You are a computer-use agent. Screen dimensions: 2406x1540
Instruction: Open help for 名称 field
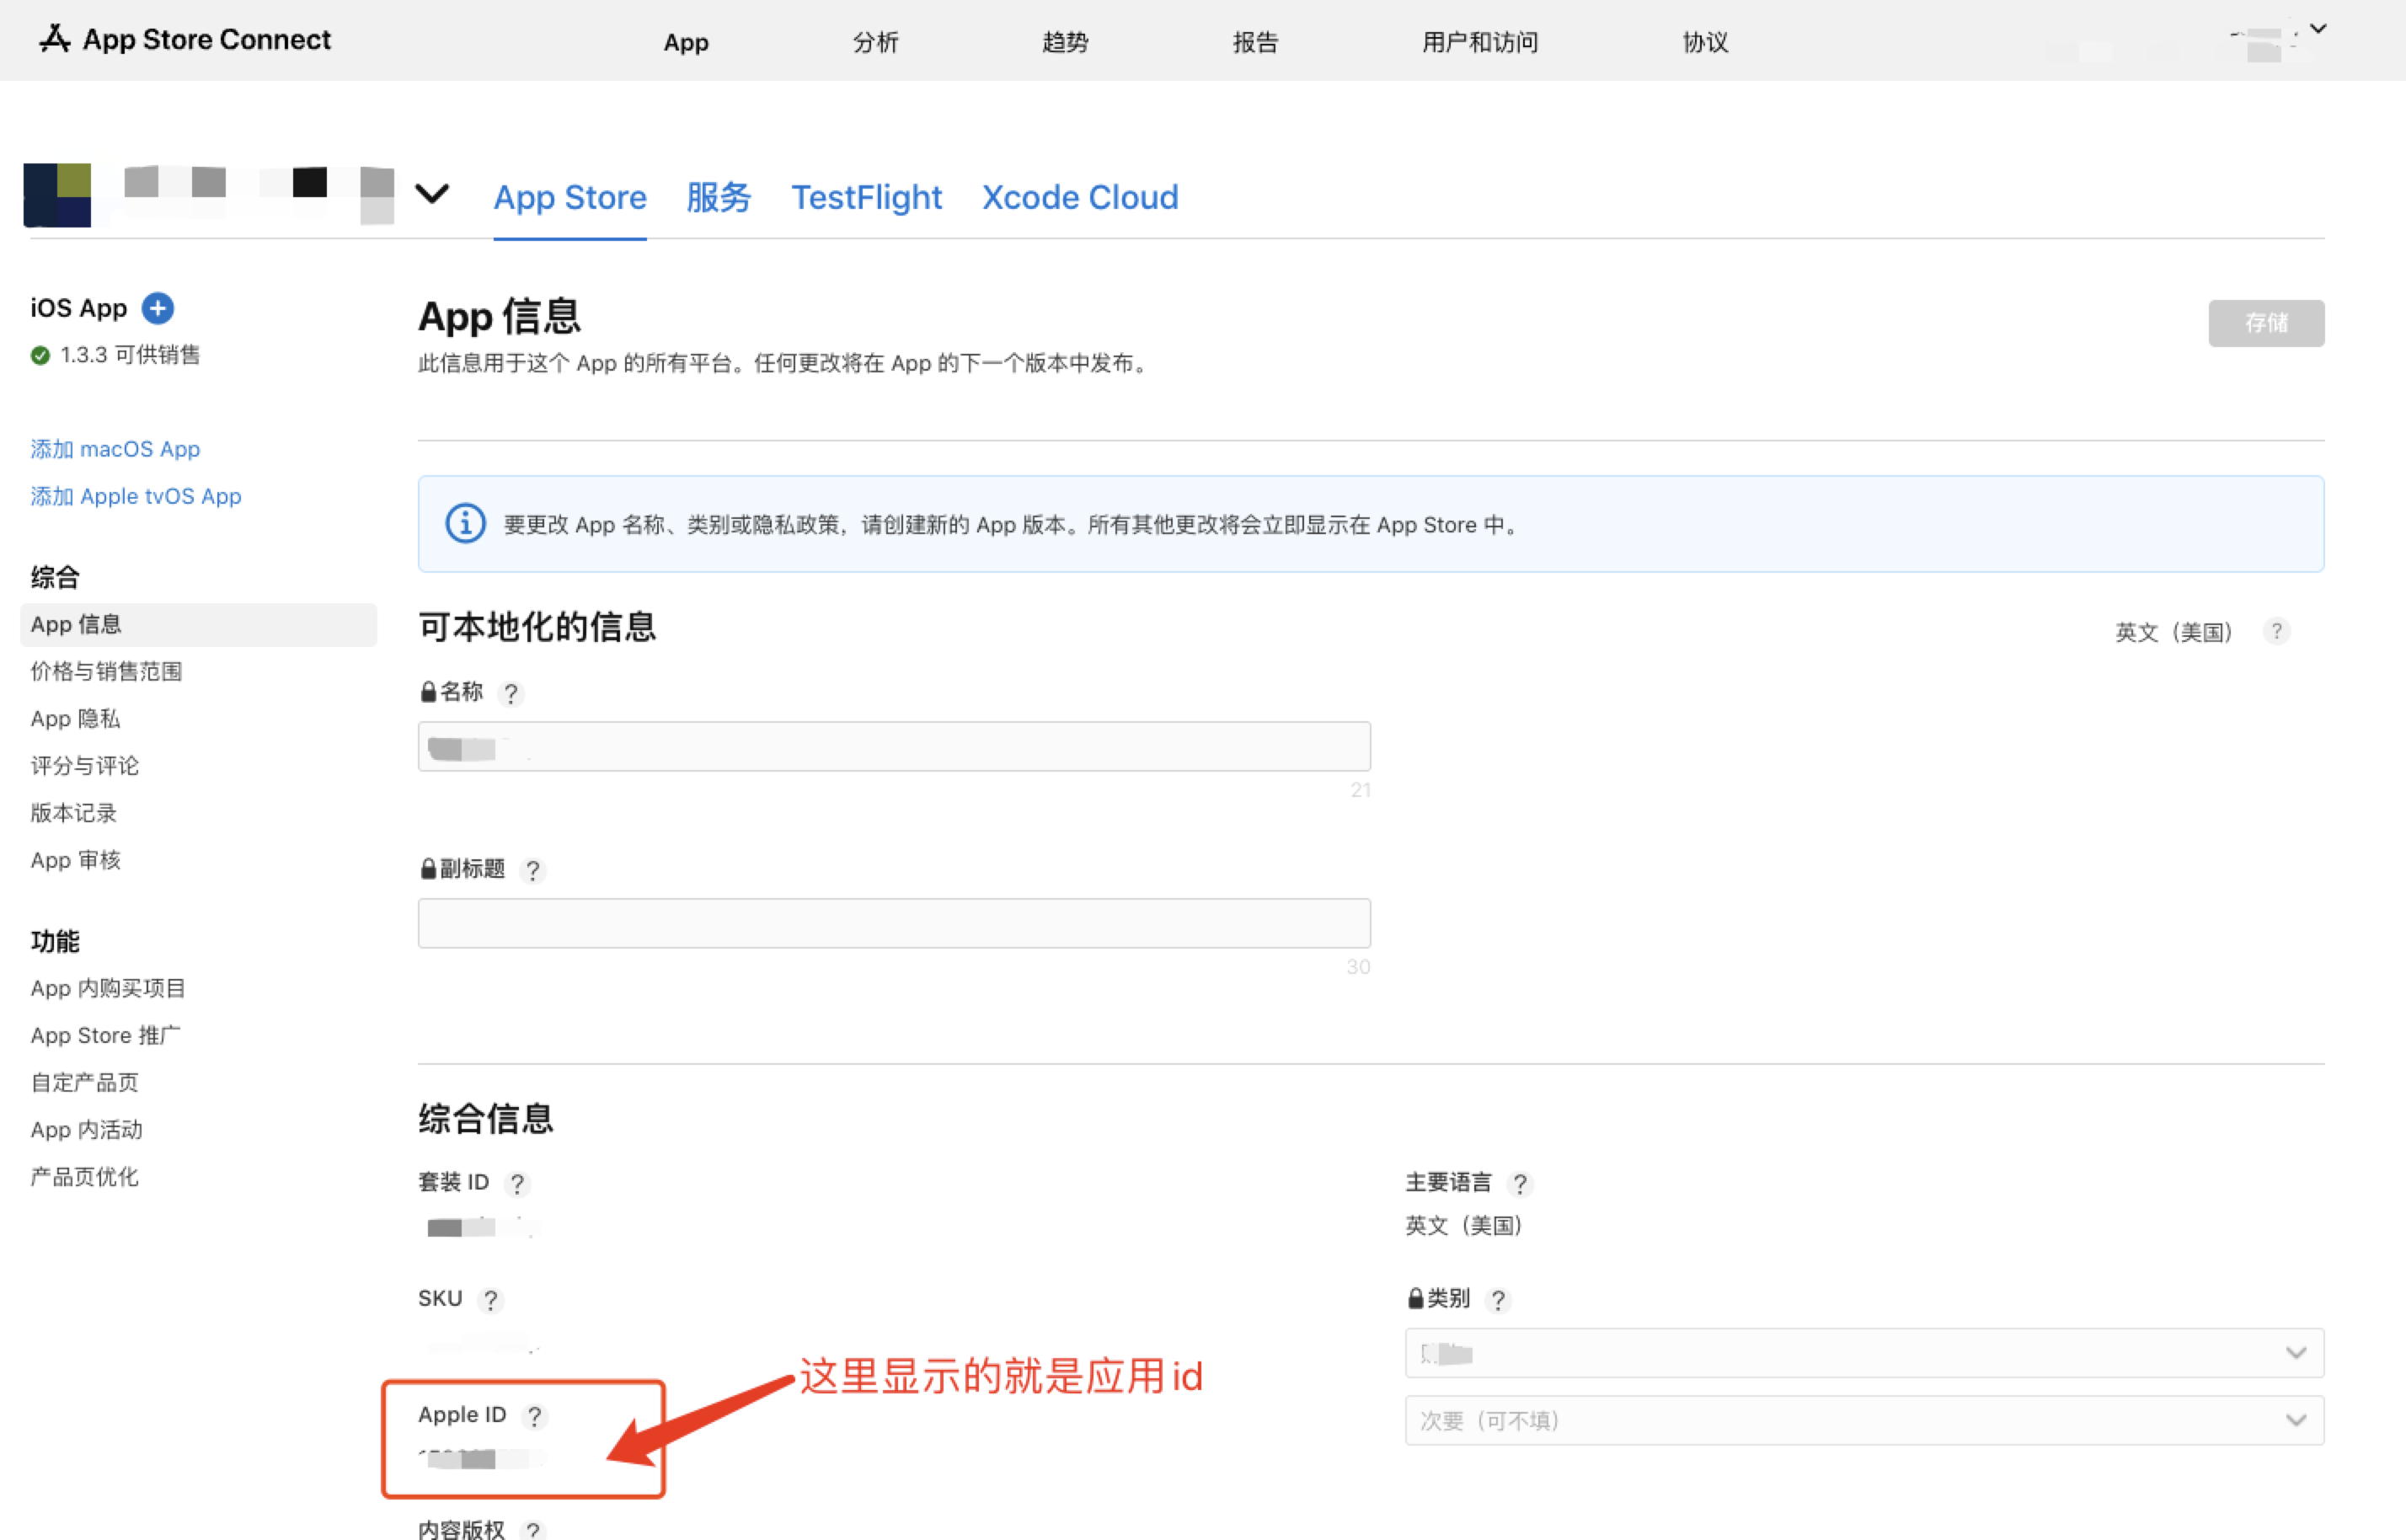[x=510, y=693]
